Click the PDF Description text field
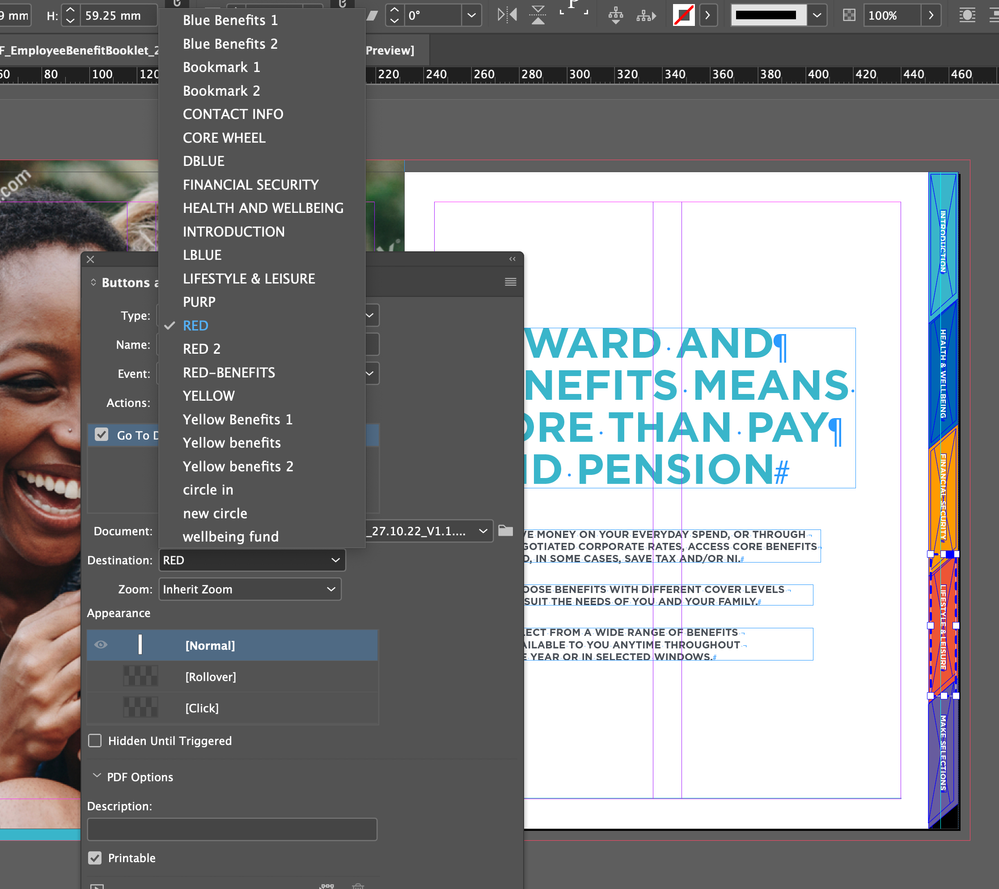Image resolution: width=999 pixels, height=889 pixels. 232,829
